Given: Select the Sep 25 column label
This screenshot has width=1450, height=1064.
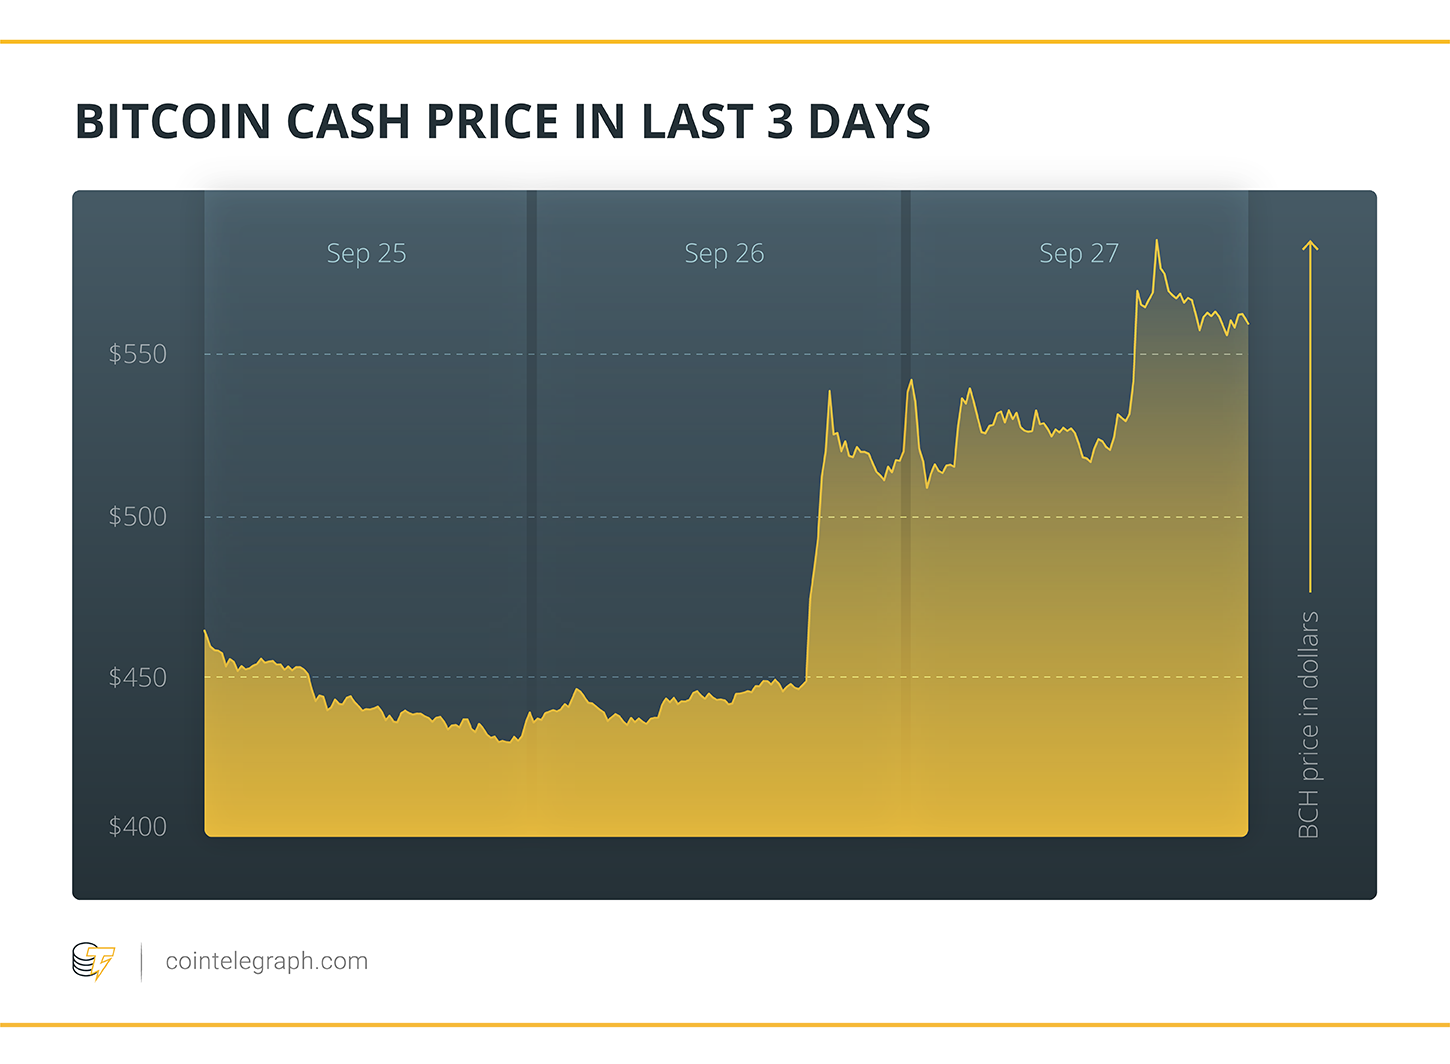Looking at the screenshot, I should [x=366, y=254].
